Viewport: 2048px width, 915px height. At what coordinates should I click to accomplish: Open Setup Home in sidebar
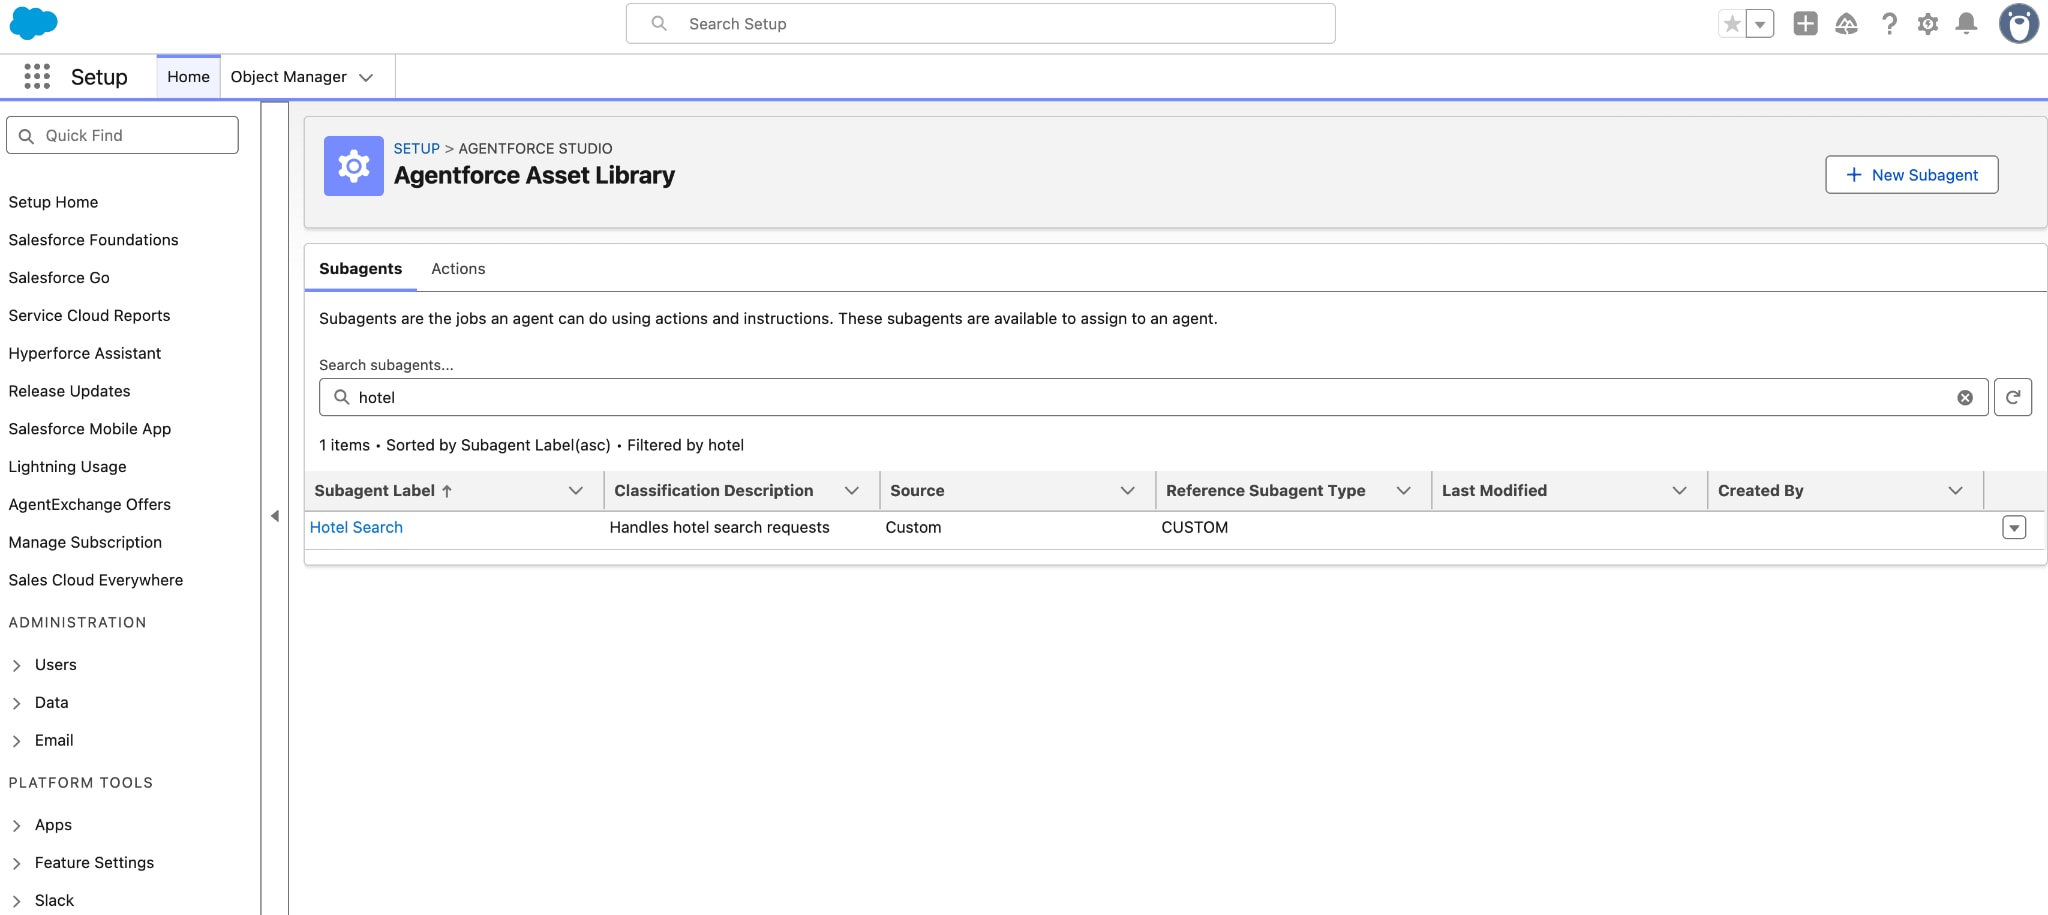[x=53, y=202]
